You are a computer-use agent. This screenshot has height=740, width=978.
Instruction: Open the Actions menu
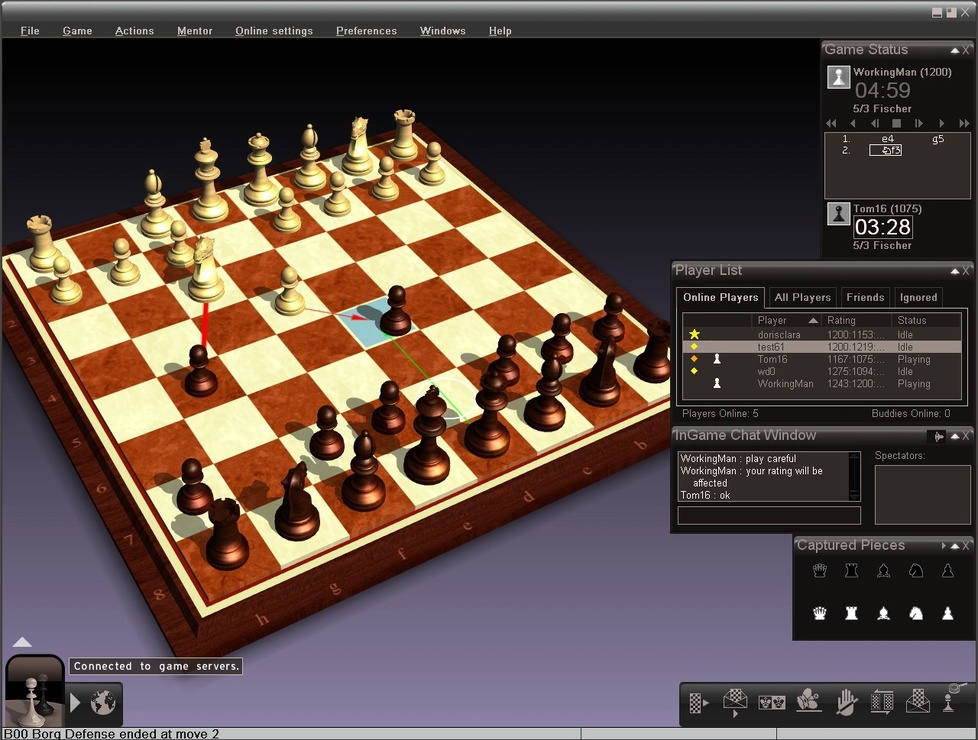[x=134, y=30]
